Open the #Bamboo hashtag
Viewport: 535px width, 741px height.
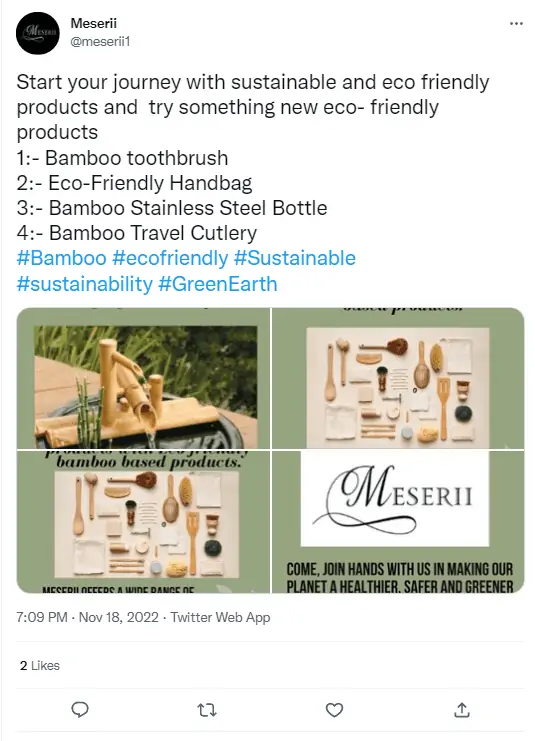click(61, 258)
